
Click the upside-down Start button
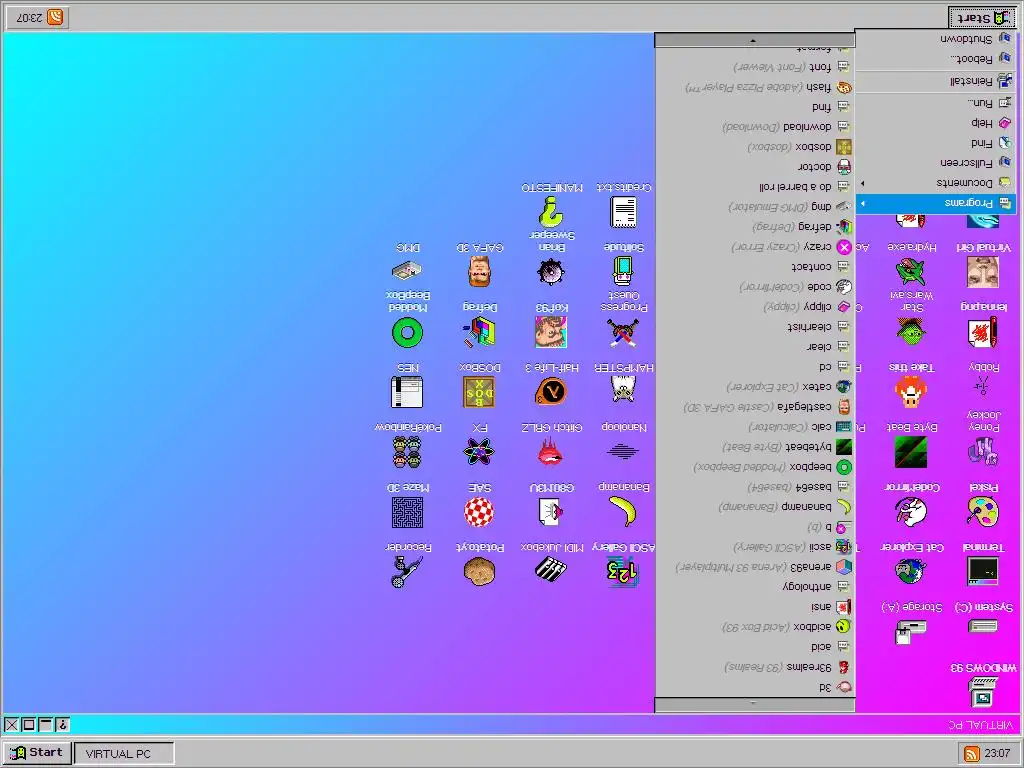tap(982, 18)
